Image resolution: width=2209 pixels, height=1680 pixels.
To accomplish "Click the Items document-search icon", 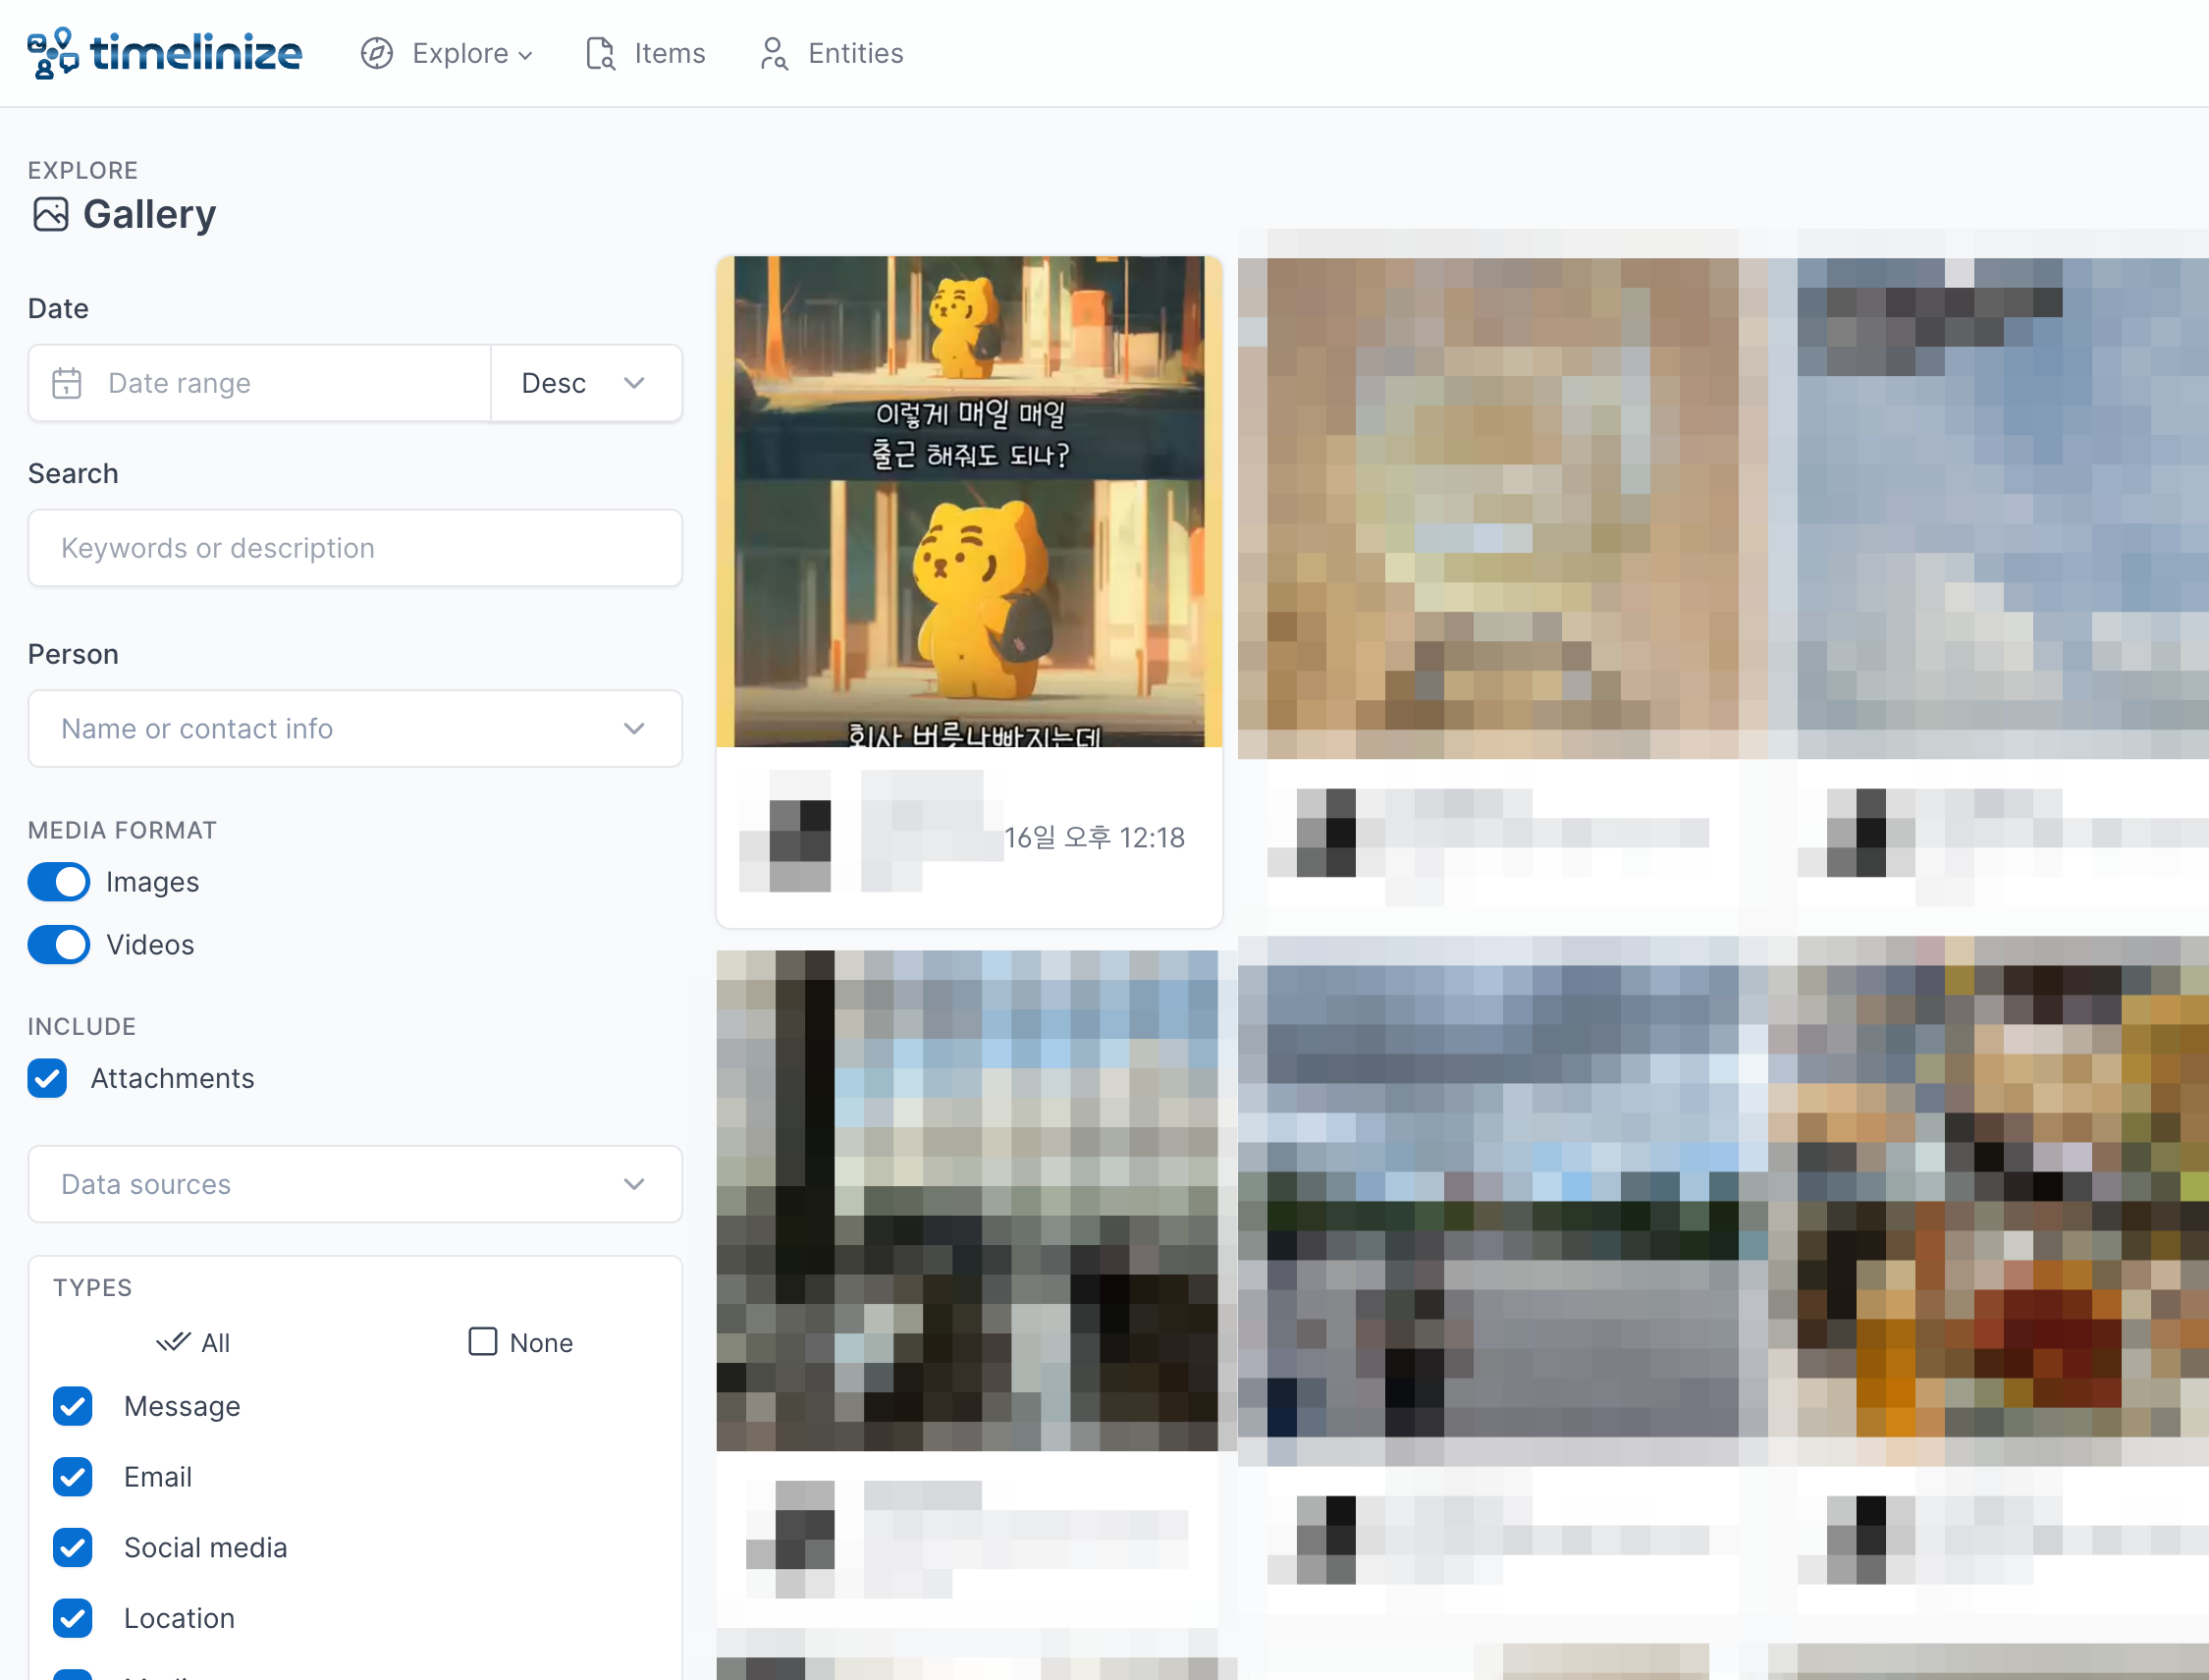I will click(600, 53).
